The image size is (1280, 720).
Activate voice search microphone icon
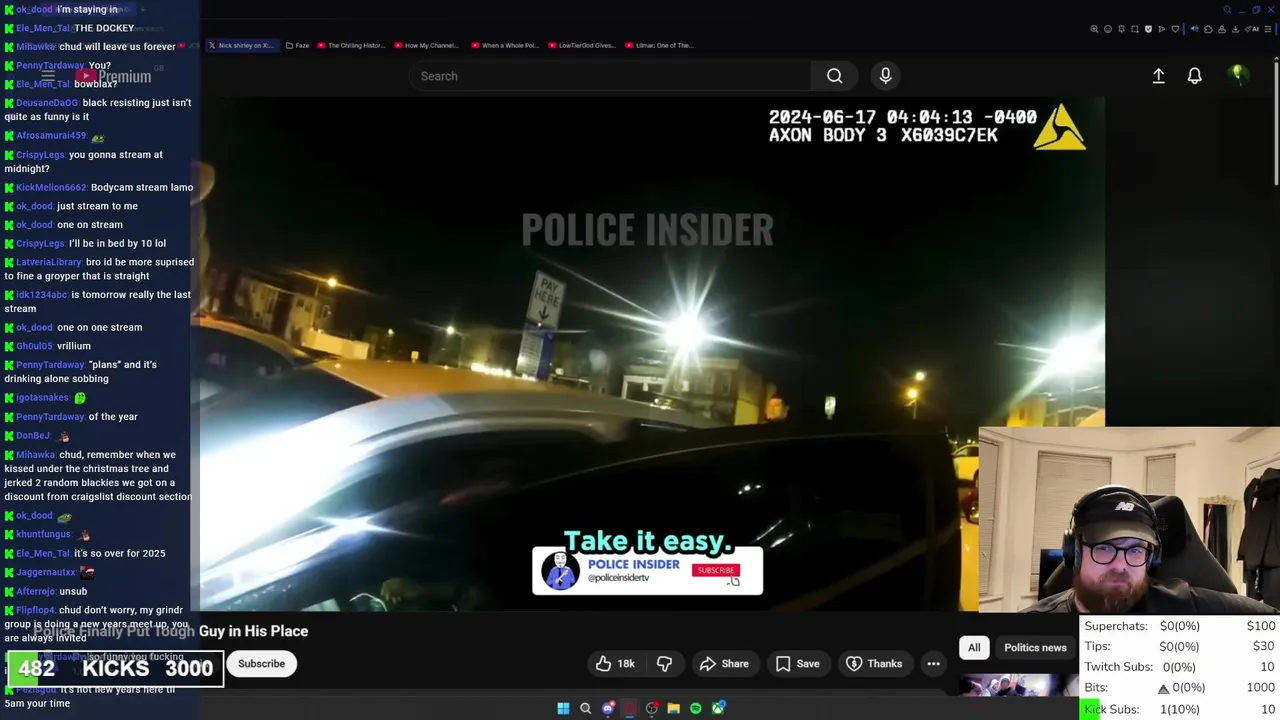pos(885,76)
